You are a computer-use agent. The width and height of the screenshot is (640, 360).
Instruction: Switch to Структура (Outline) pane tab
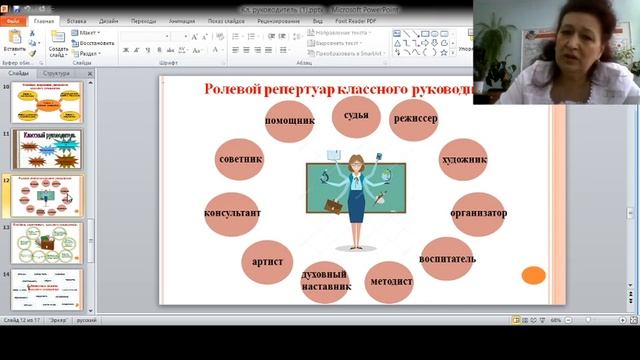pos(56,73)
